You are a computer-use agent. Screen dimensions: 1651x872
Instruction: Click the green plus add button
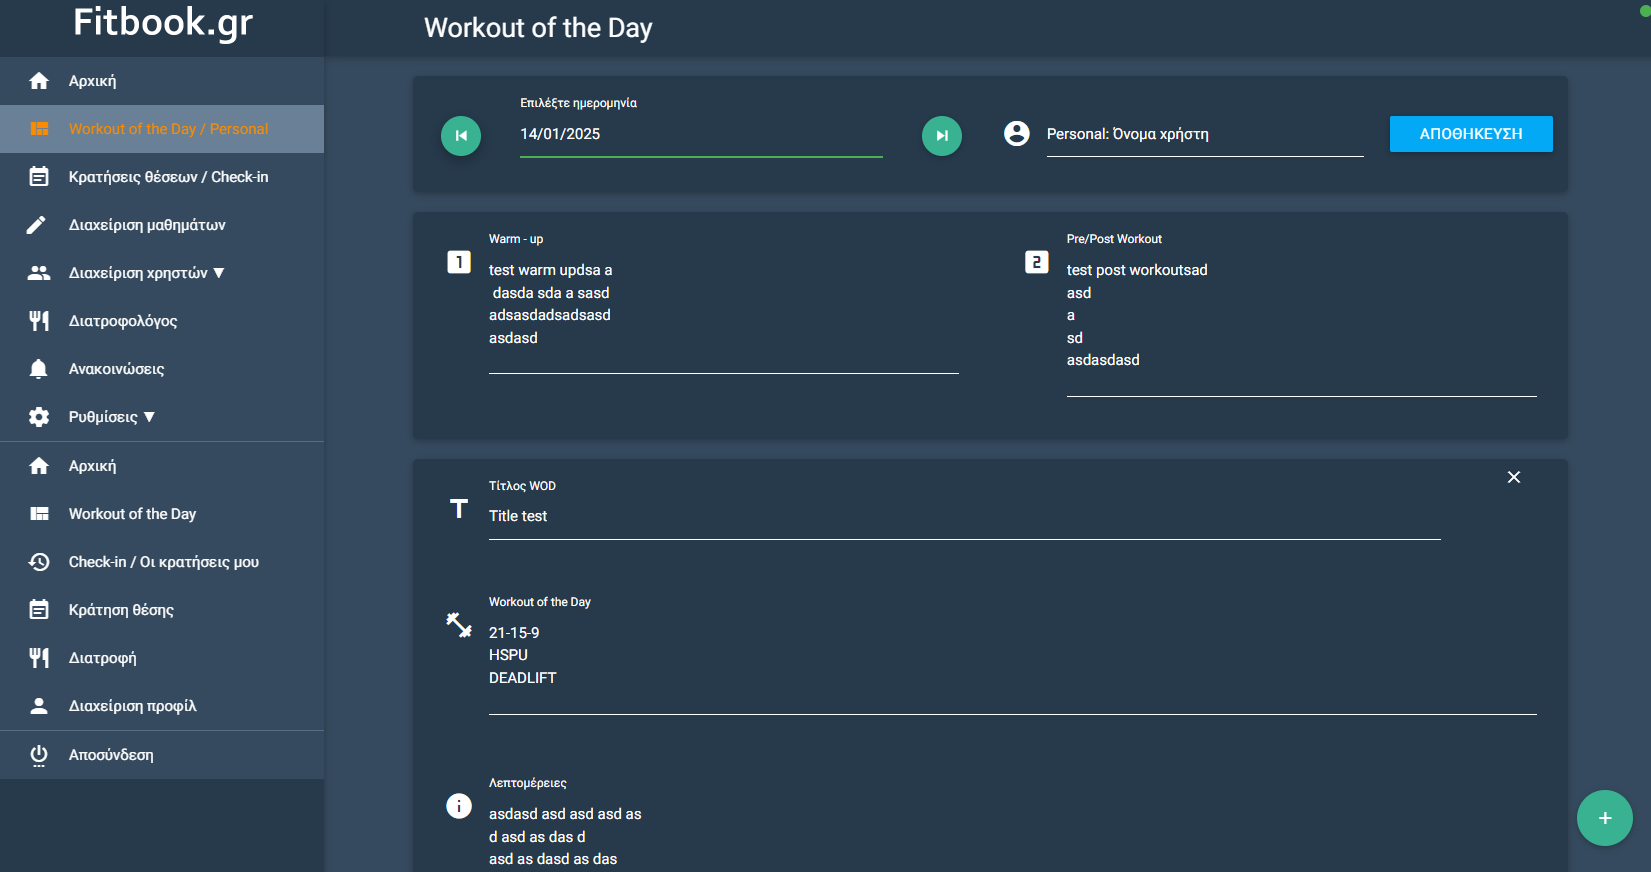point(1604,818)
